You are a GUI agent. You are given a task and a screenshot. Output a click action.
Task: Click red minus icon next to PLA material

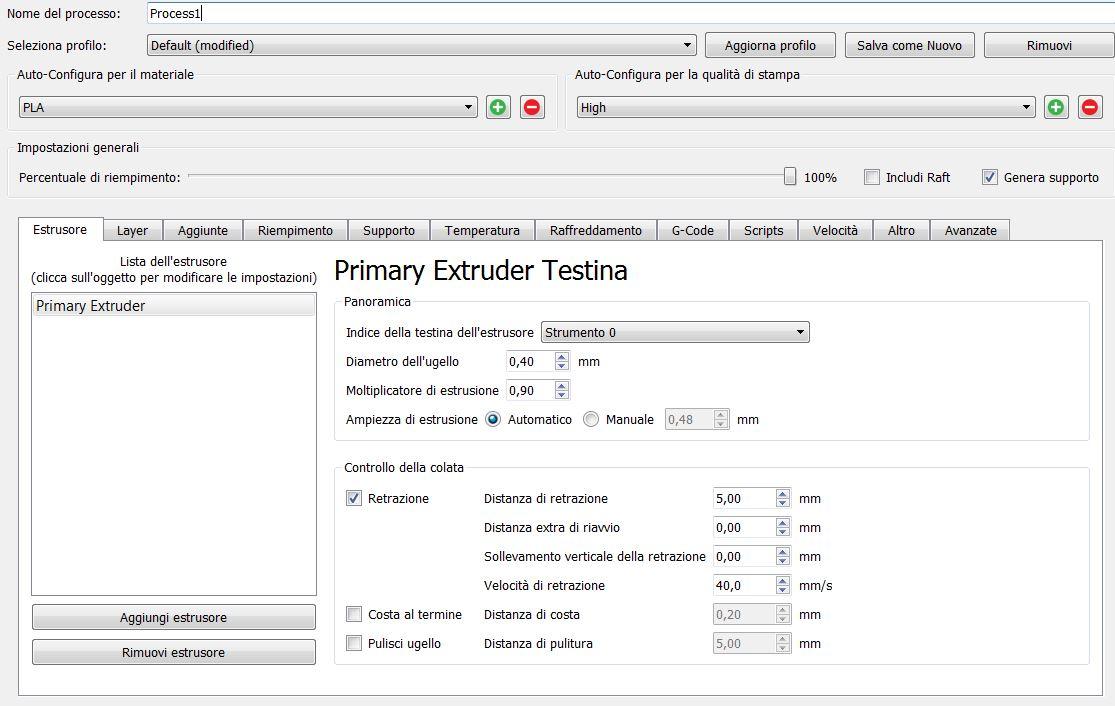[532, 108]
